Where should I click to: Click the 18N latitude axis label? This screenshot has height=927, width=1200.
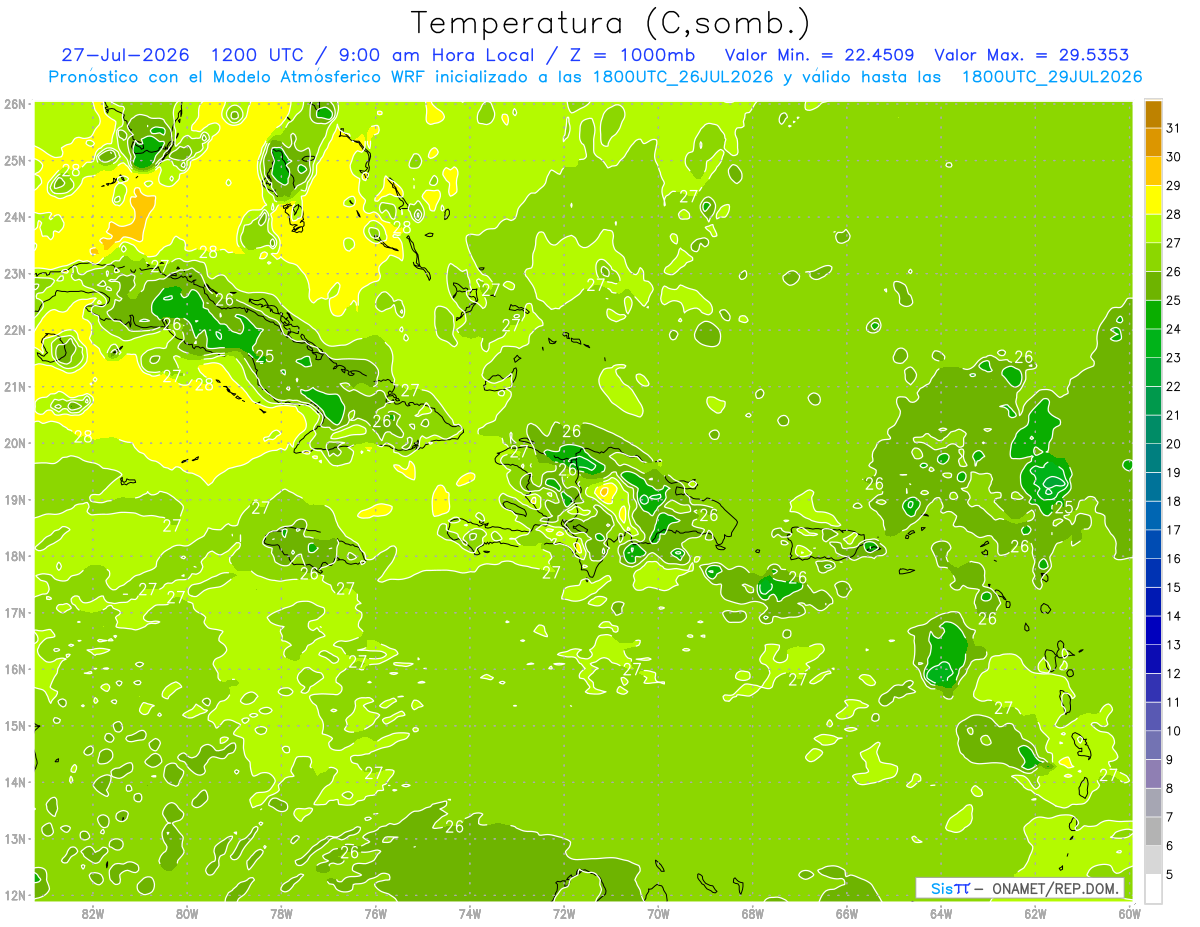coord(15,556)
